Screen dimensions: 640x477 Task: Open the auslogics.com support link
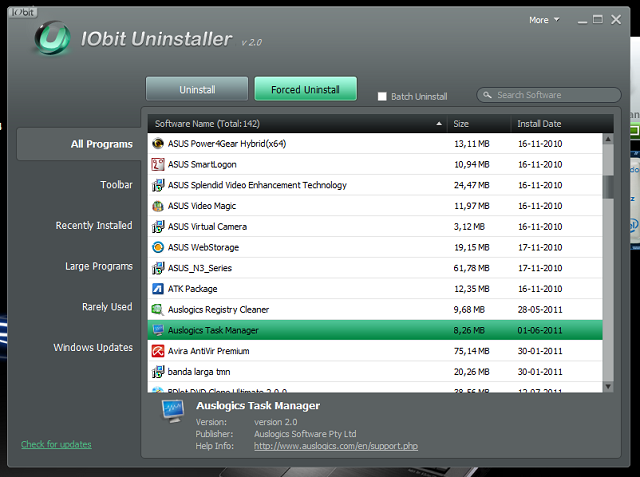(336, 446)
